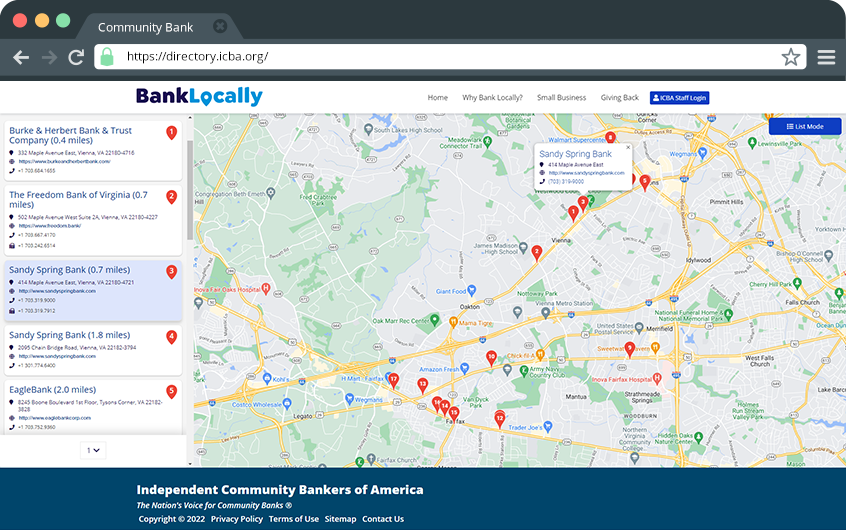Click red marker 1 beside Burke & Herbert listing
846x530 pixels.
[172, 133]
